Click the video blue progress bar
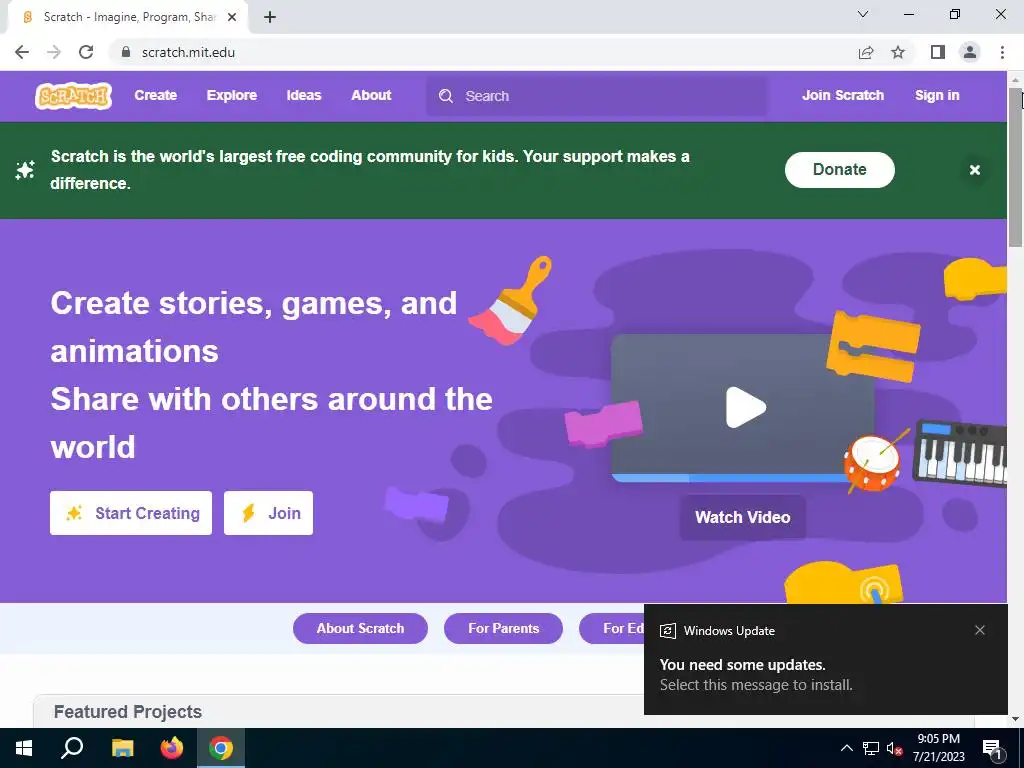Screen dimensions: 1024x768 click(x=731, y=478)
